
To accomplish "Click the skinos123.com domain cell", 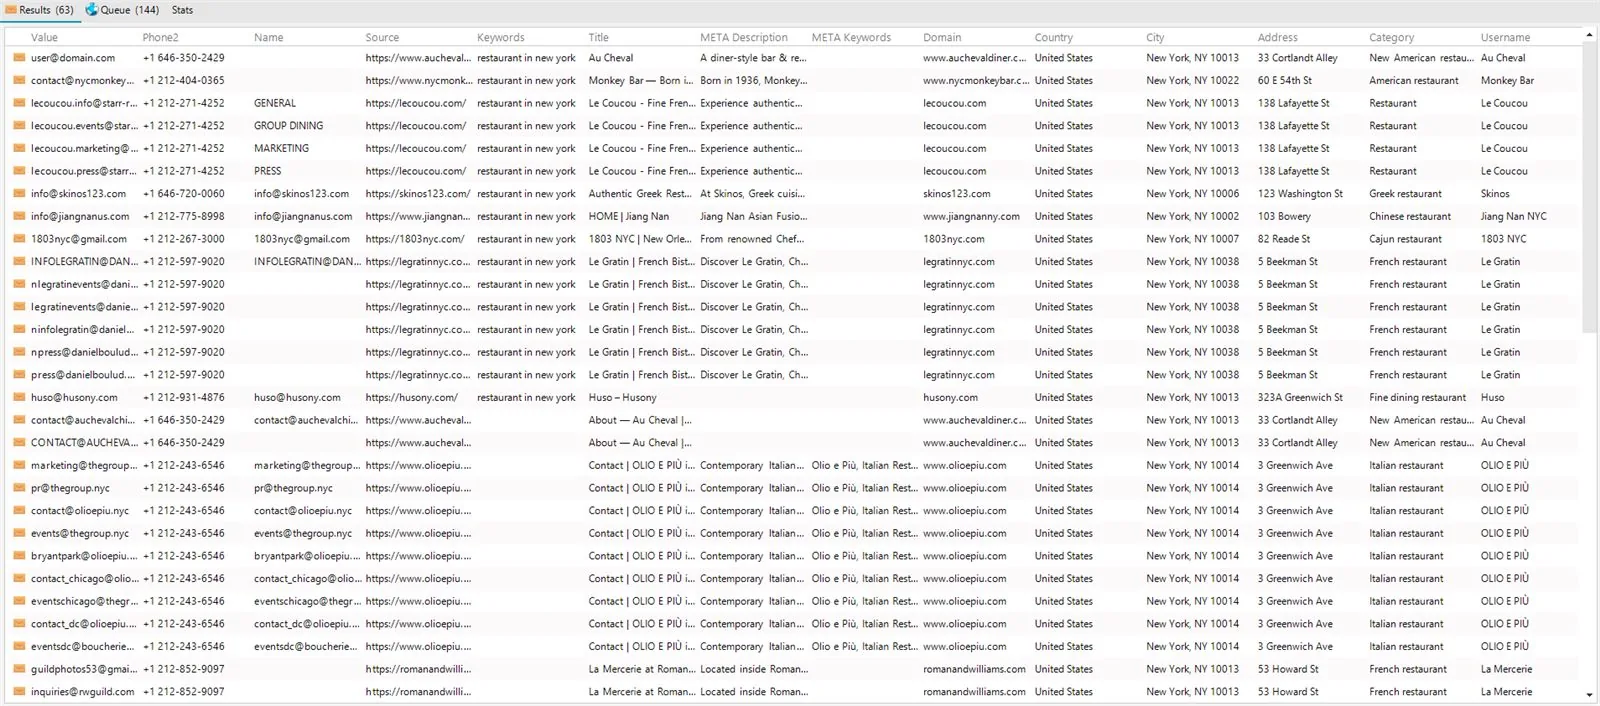I will [956, 194].
